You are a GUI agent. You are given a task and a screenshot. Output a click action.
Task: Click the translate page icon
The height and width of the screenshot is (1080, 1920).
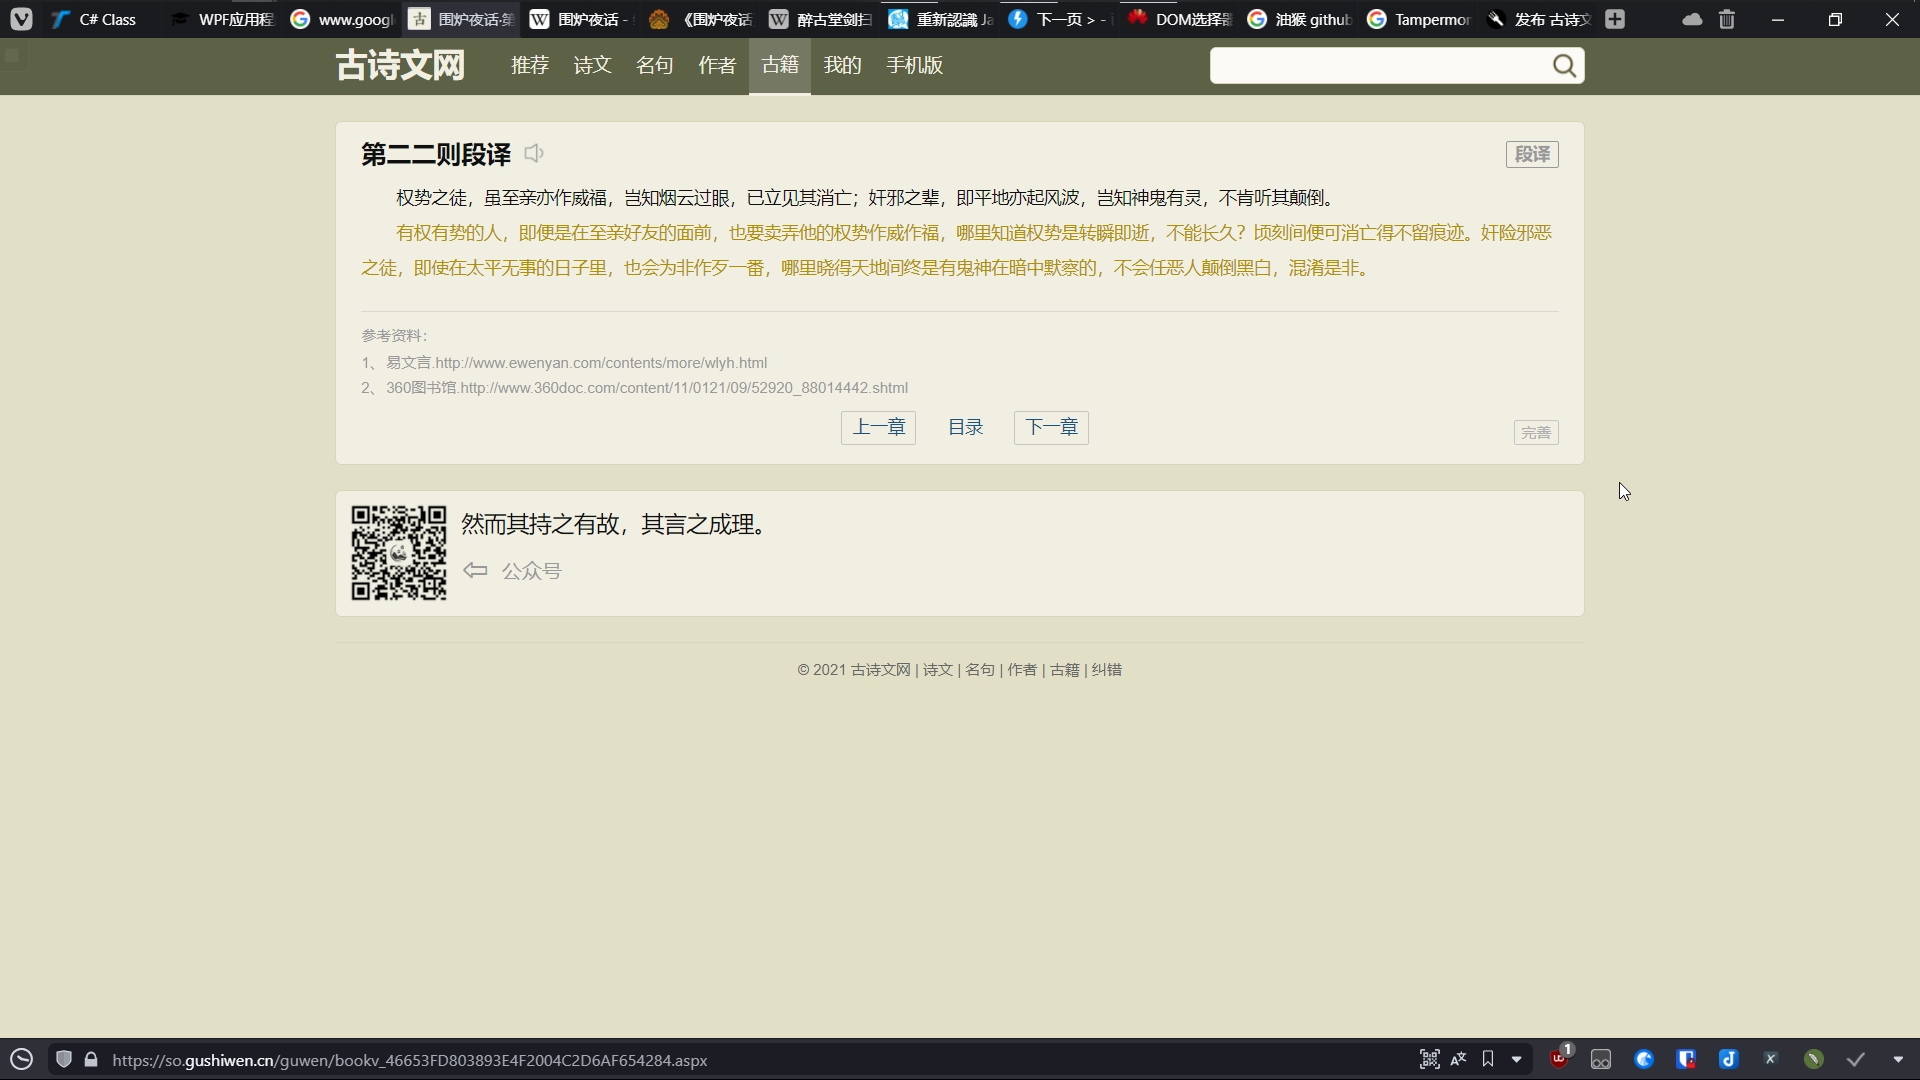[1459, 1059]
